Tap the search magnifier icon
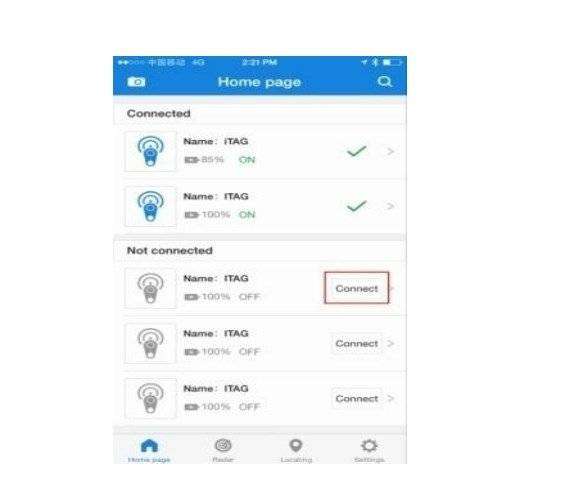The image size is (572, 486). (384, 81)
